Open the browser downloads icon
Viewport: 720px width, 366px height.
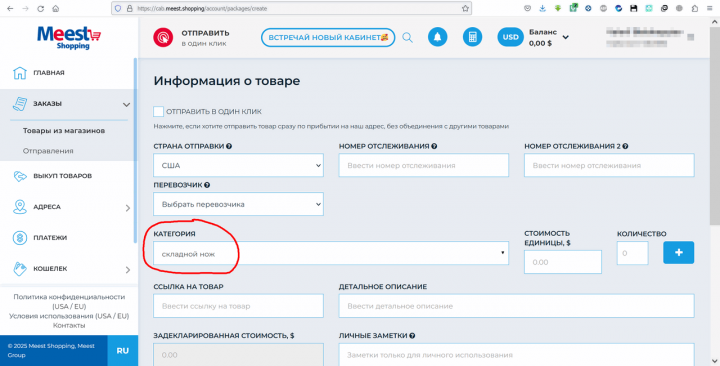543,8
